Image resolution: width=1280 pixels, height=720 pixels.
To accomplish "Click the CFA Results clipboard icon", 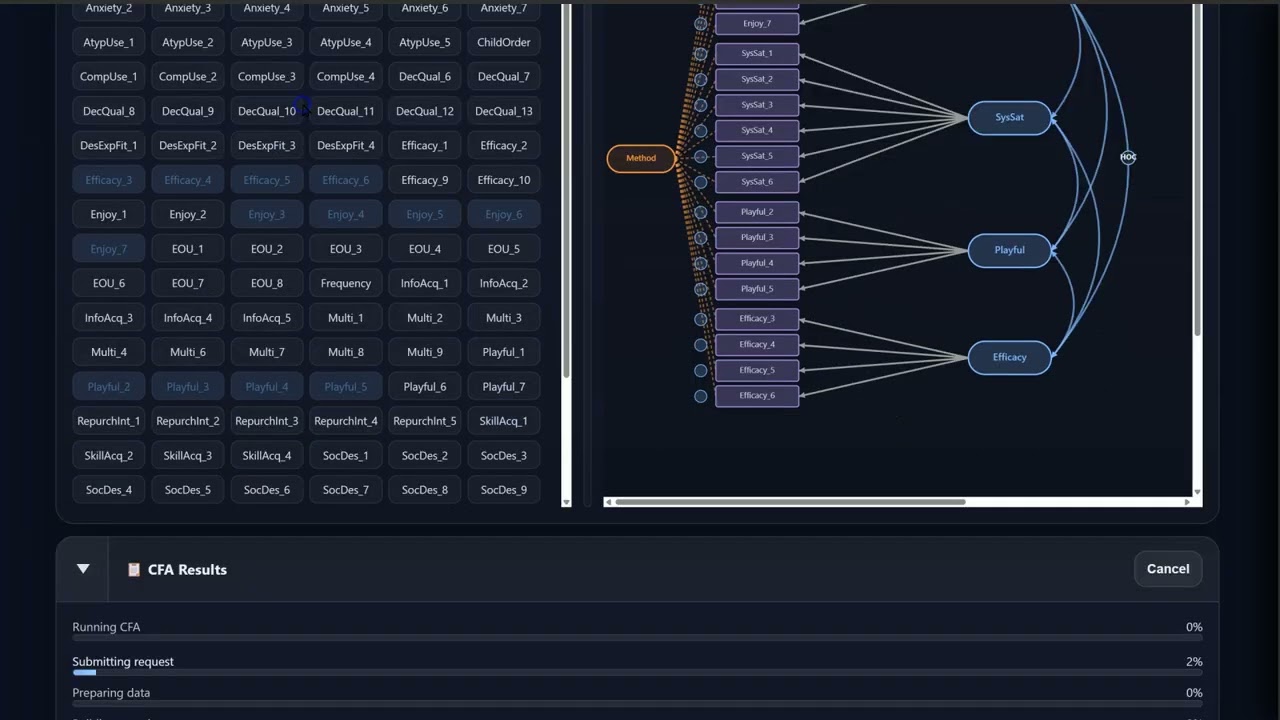I will pos(134,570).
